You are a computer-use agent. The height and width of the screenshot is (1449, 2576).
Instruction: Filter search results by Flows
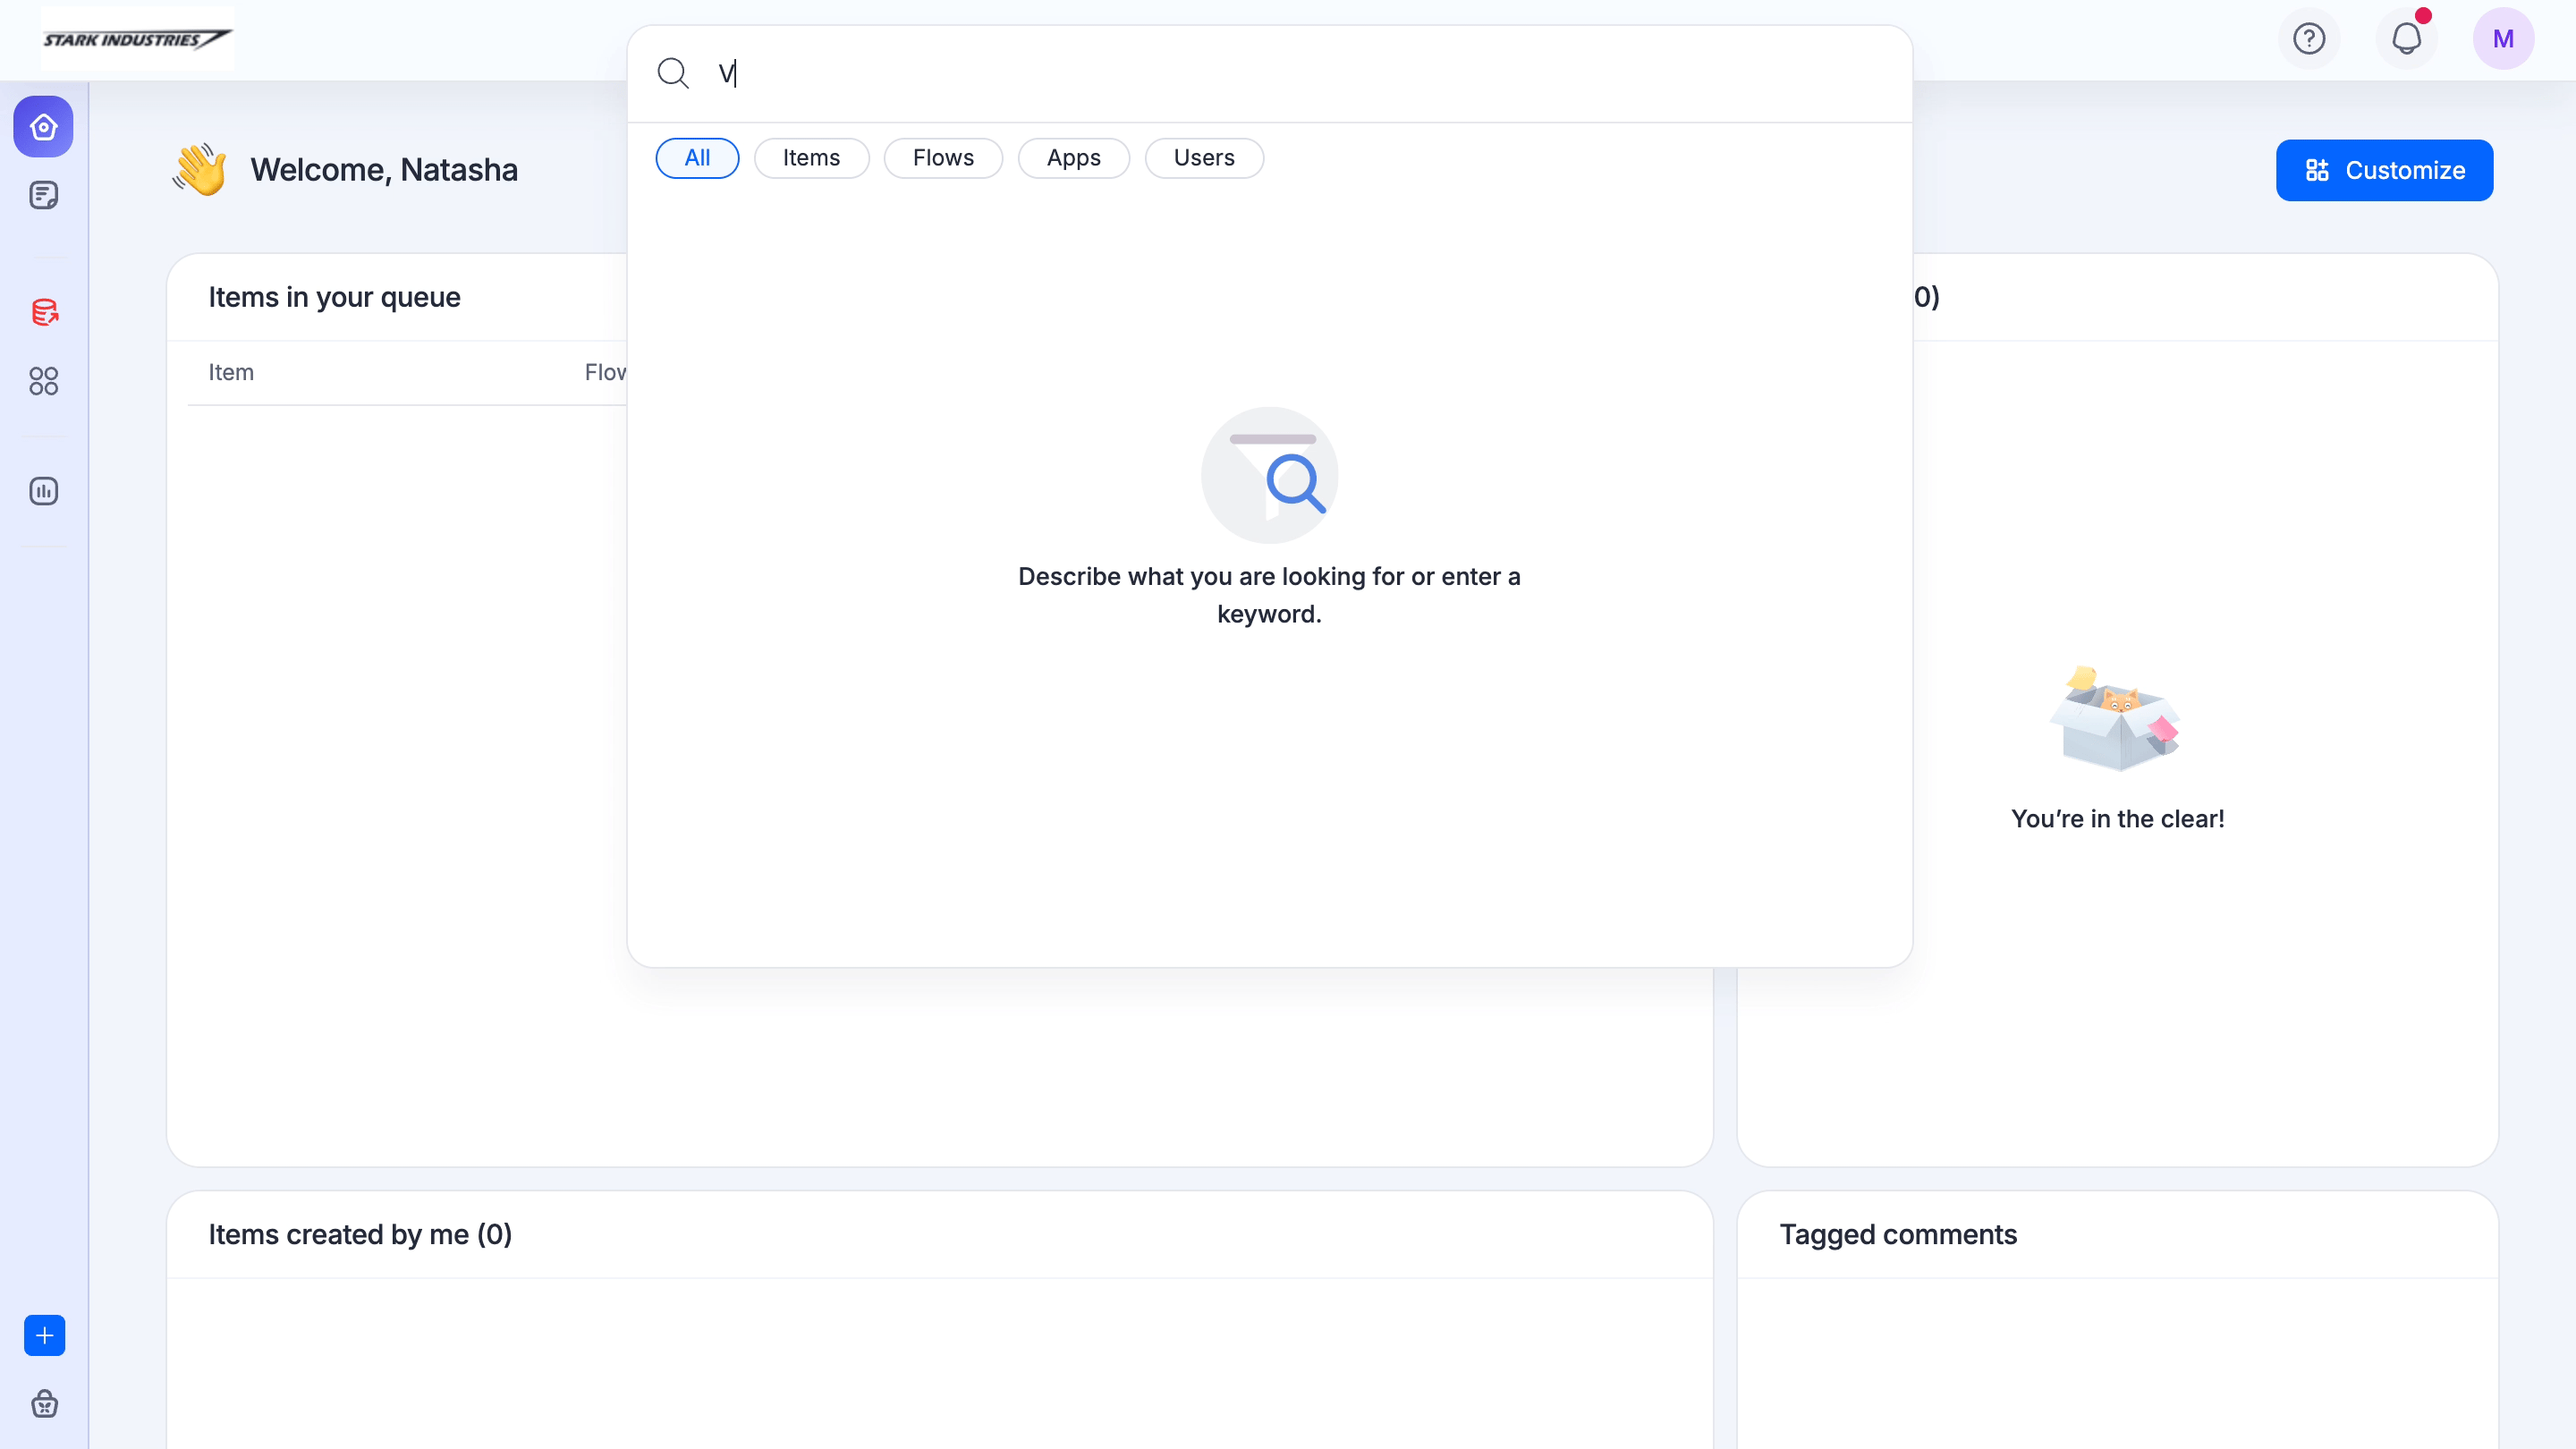(943, 158)
